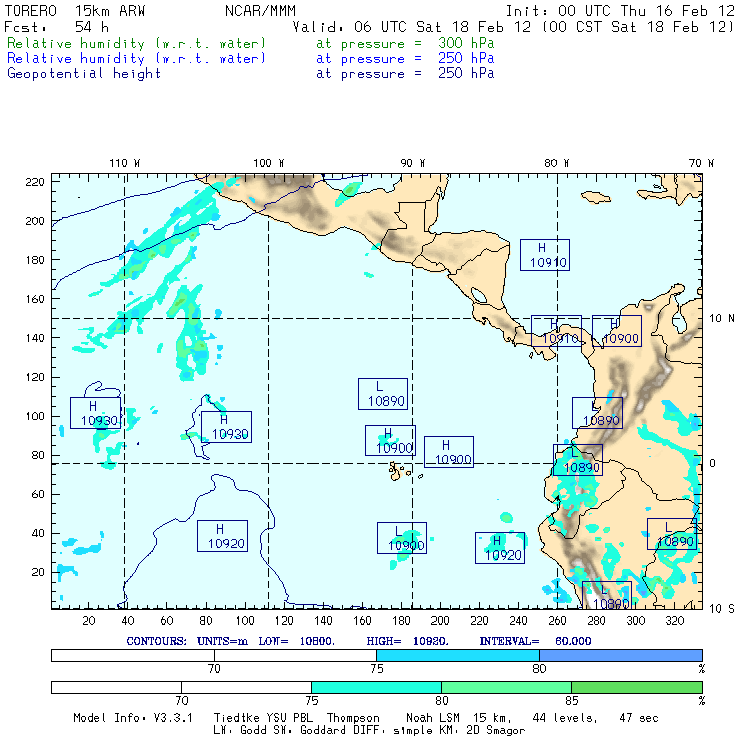Click the "10 N" latitude label
The height and width of the screenshot is (740, 740).
point(722,319)
